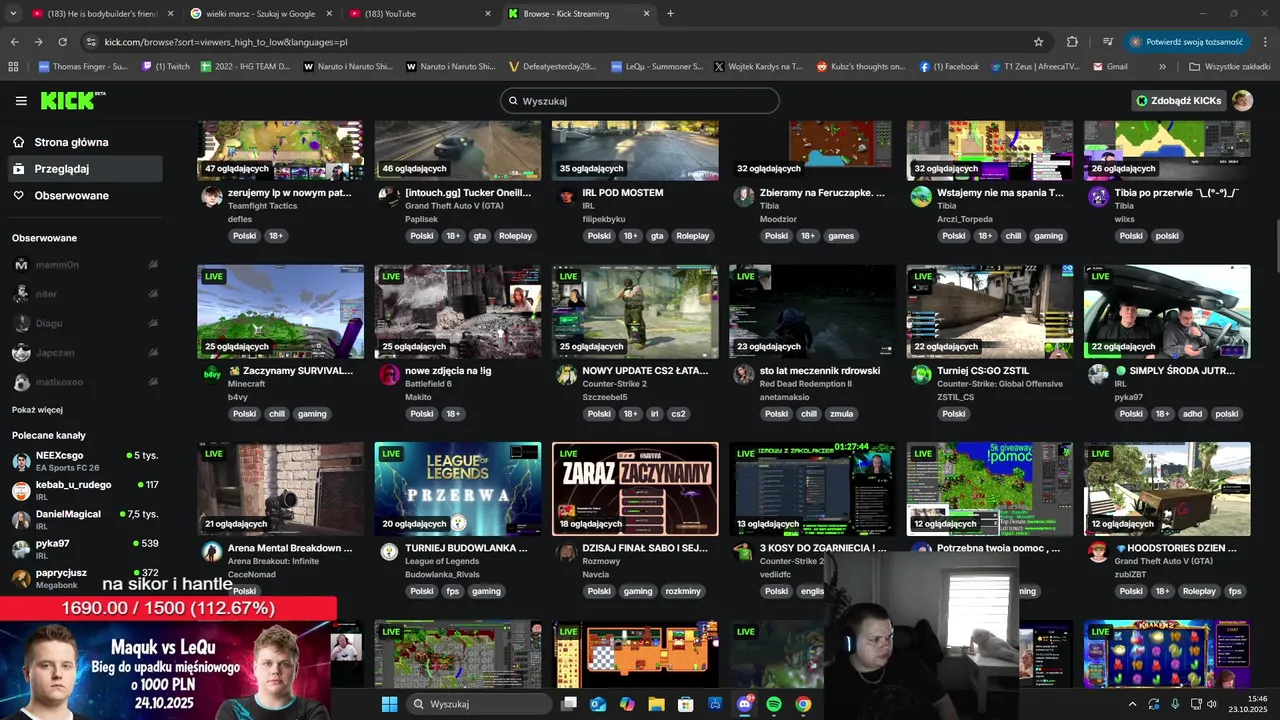View site information icon in address bar
This screenshot has height=720, width=1280.
(91, 42)
